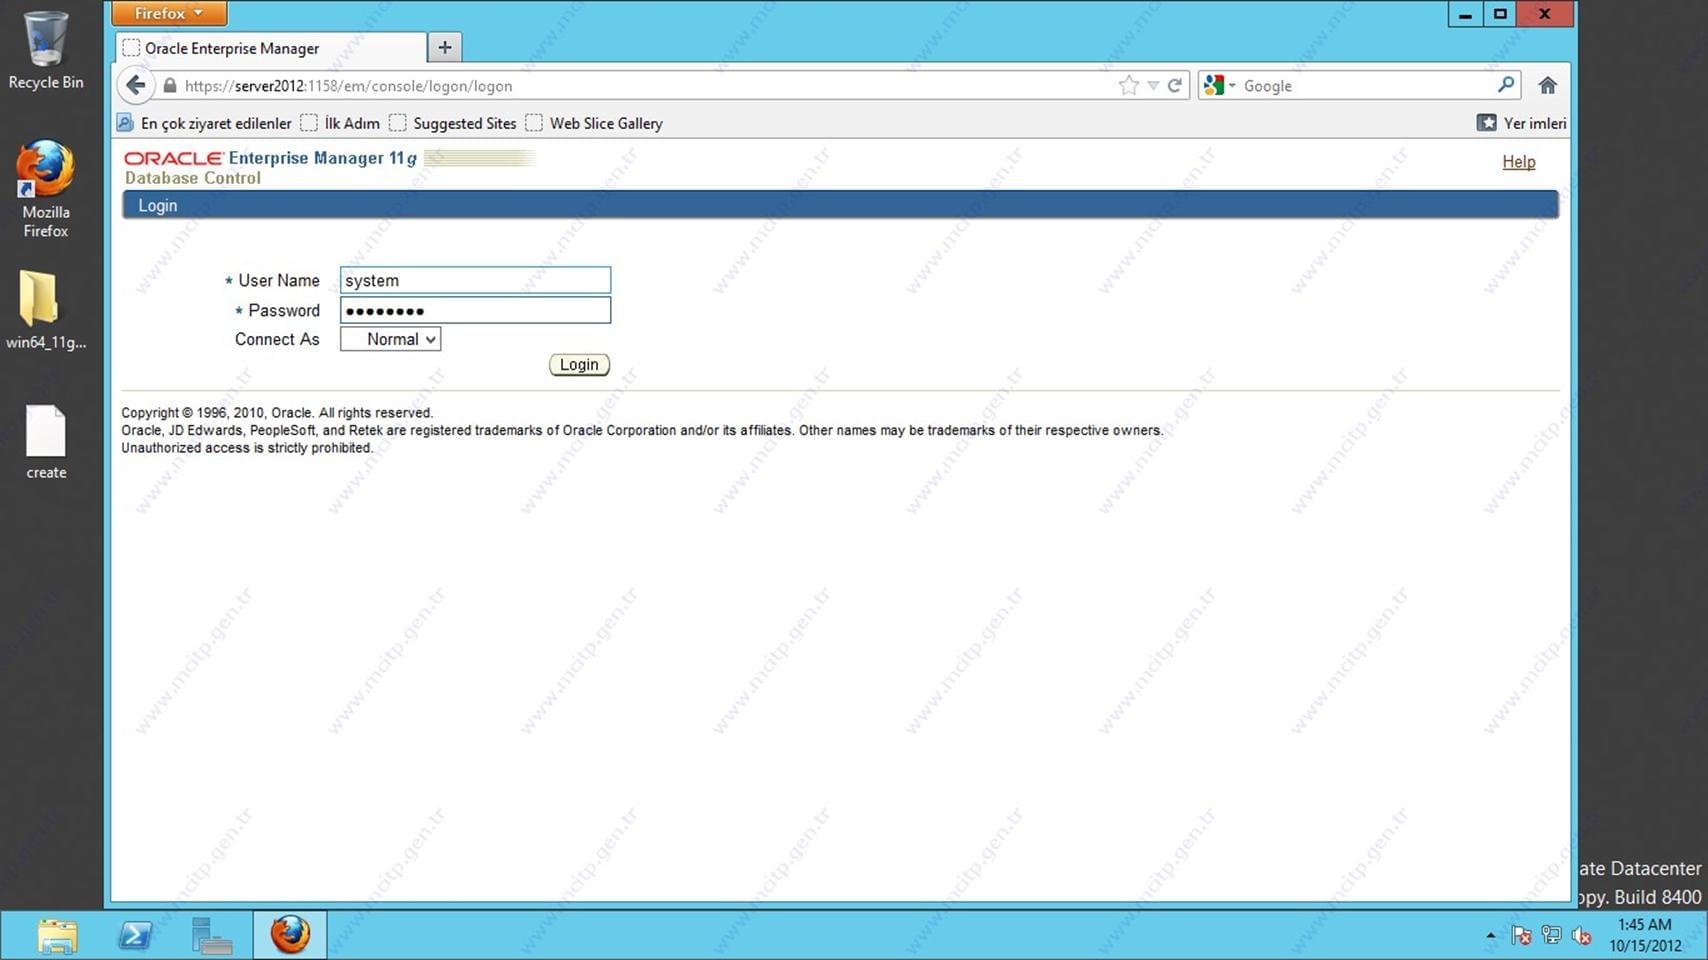Open Recycle Bin on desktop

point(46,50)
